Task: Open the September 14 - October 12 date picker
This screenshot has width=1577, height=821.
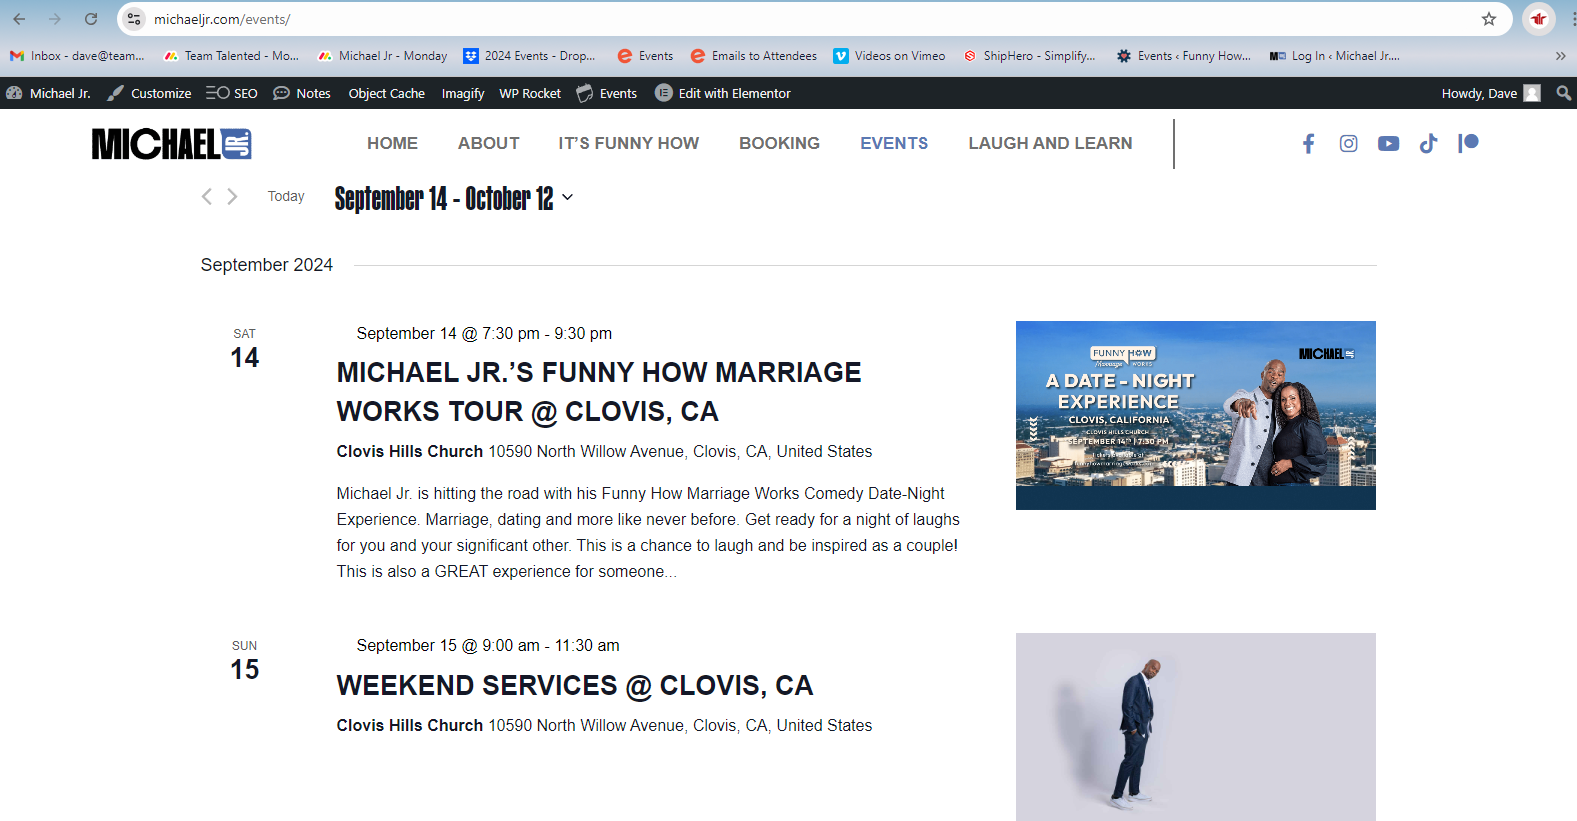Action: 454,198
